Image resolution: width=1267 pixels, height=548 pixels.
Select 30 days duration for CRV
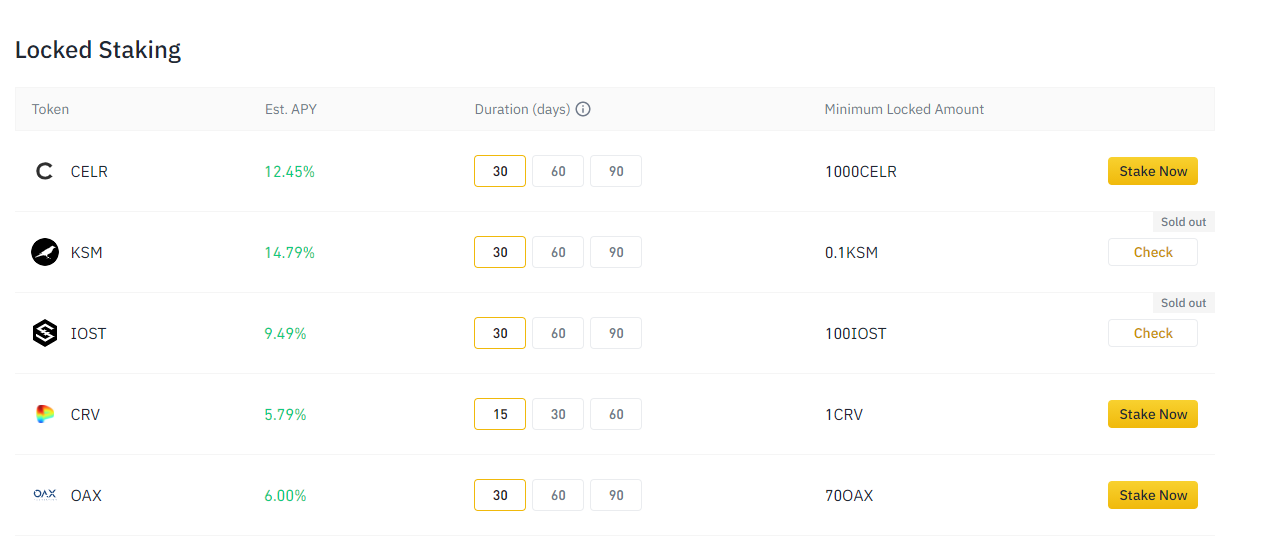click(x=558, y=414)
